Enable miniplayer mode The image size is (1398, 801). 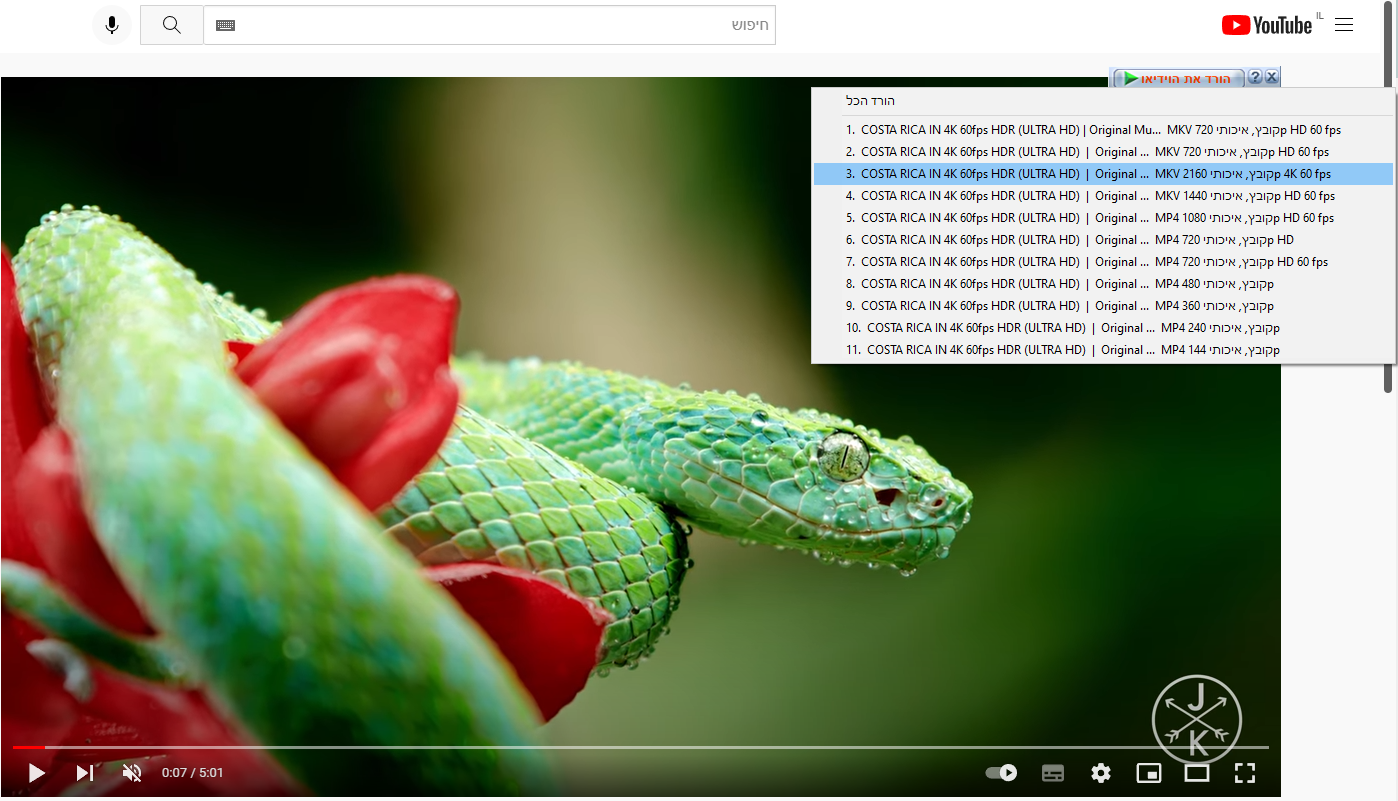(1149, 773)
